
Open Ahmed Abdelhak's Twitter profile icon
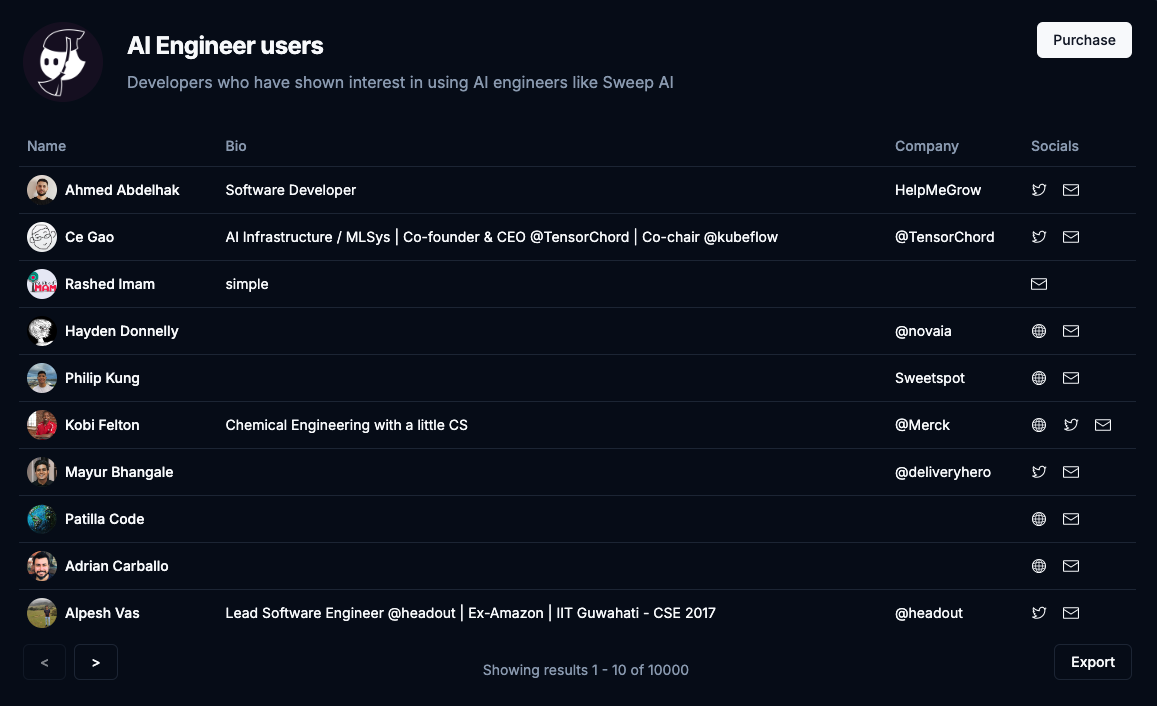click(x=1039, y=190)
